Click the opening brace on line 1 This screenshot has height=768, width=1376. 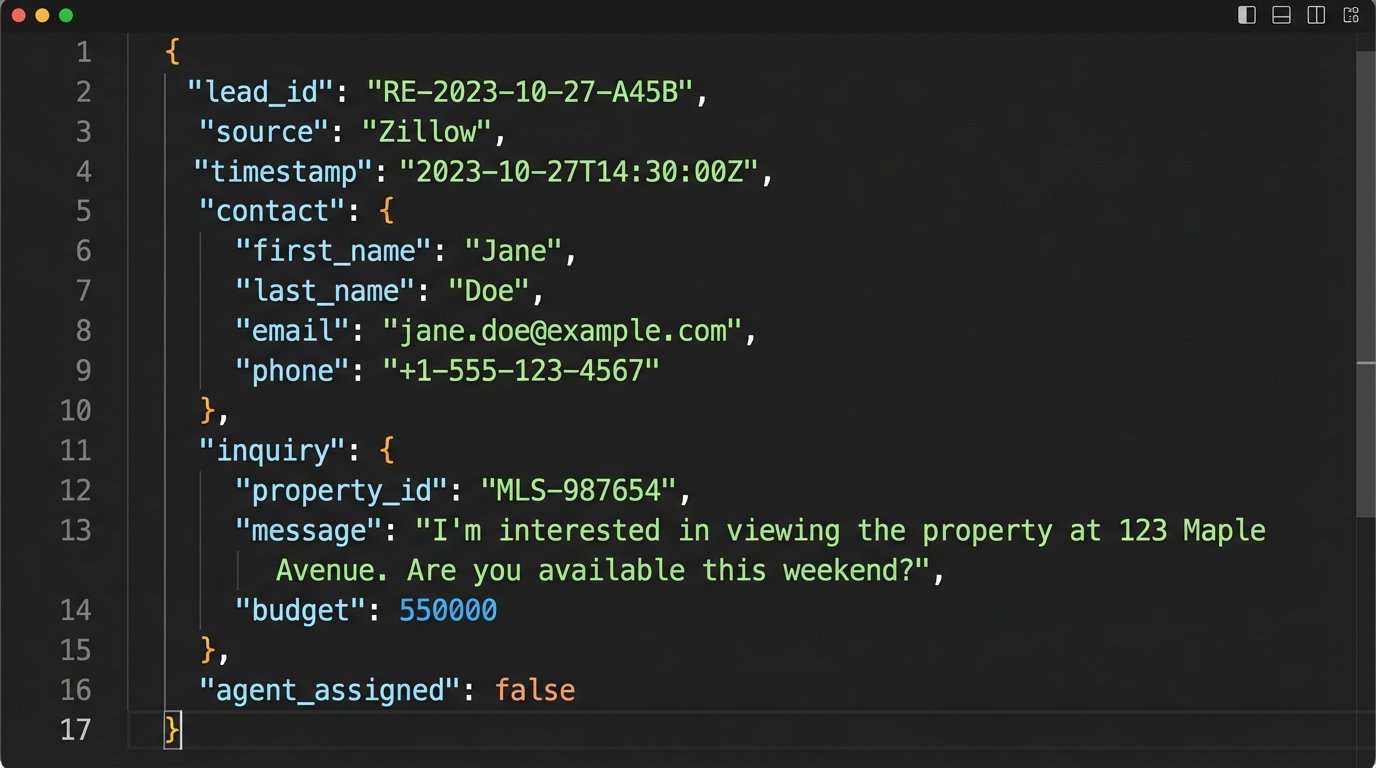[172, 52]
